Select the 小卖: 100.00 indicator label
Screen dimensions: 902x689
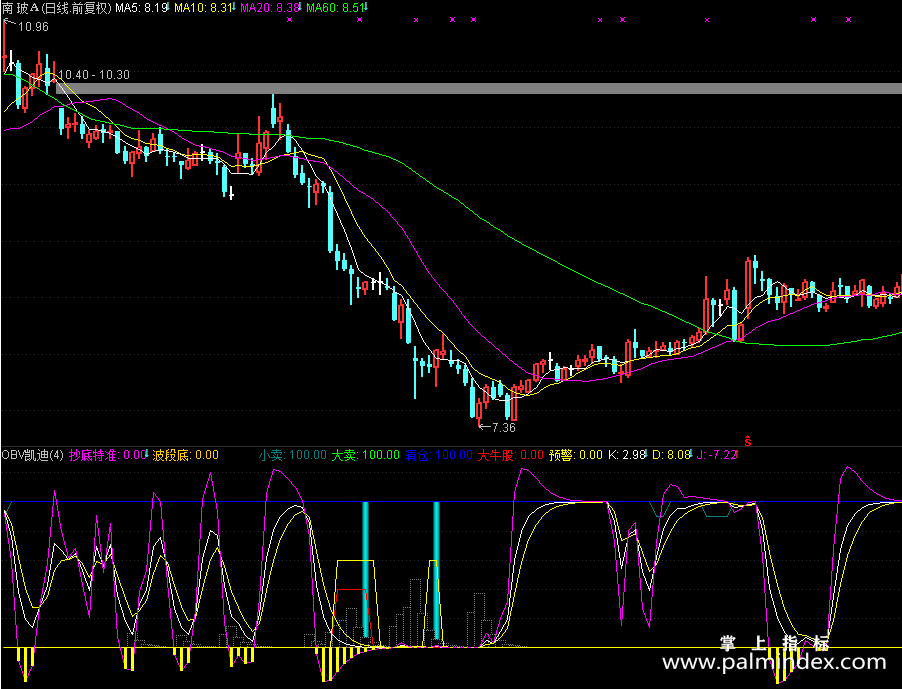[292, 455]
